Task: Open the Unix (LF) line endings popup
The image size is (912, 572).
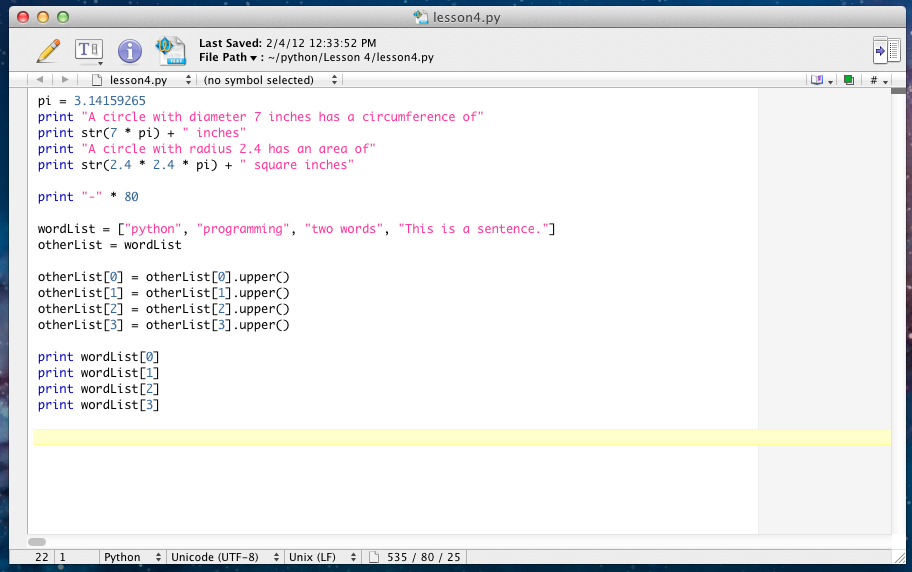Action: pos(322,557)
